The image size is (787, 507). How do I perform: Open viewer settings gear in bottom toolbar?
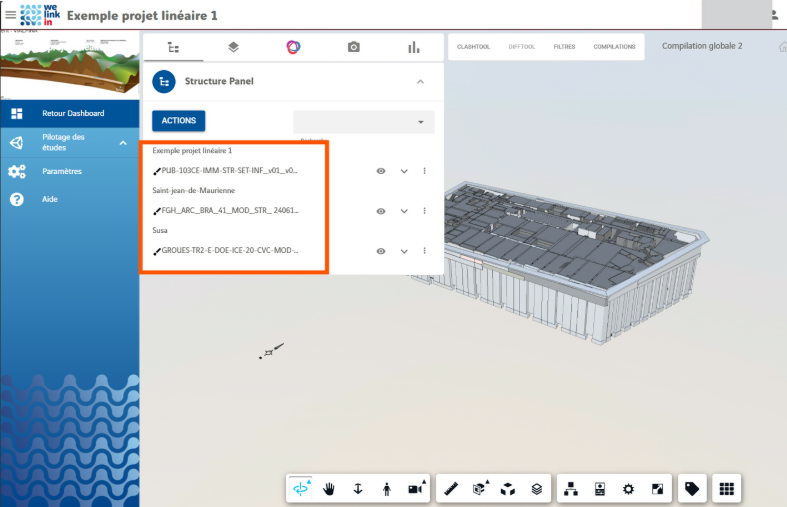(x=628, y=489)
